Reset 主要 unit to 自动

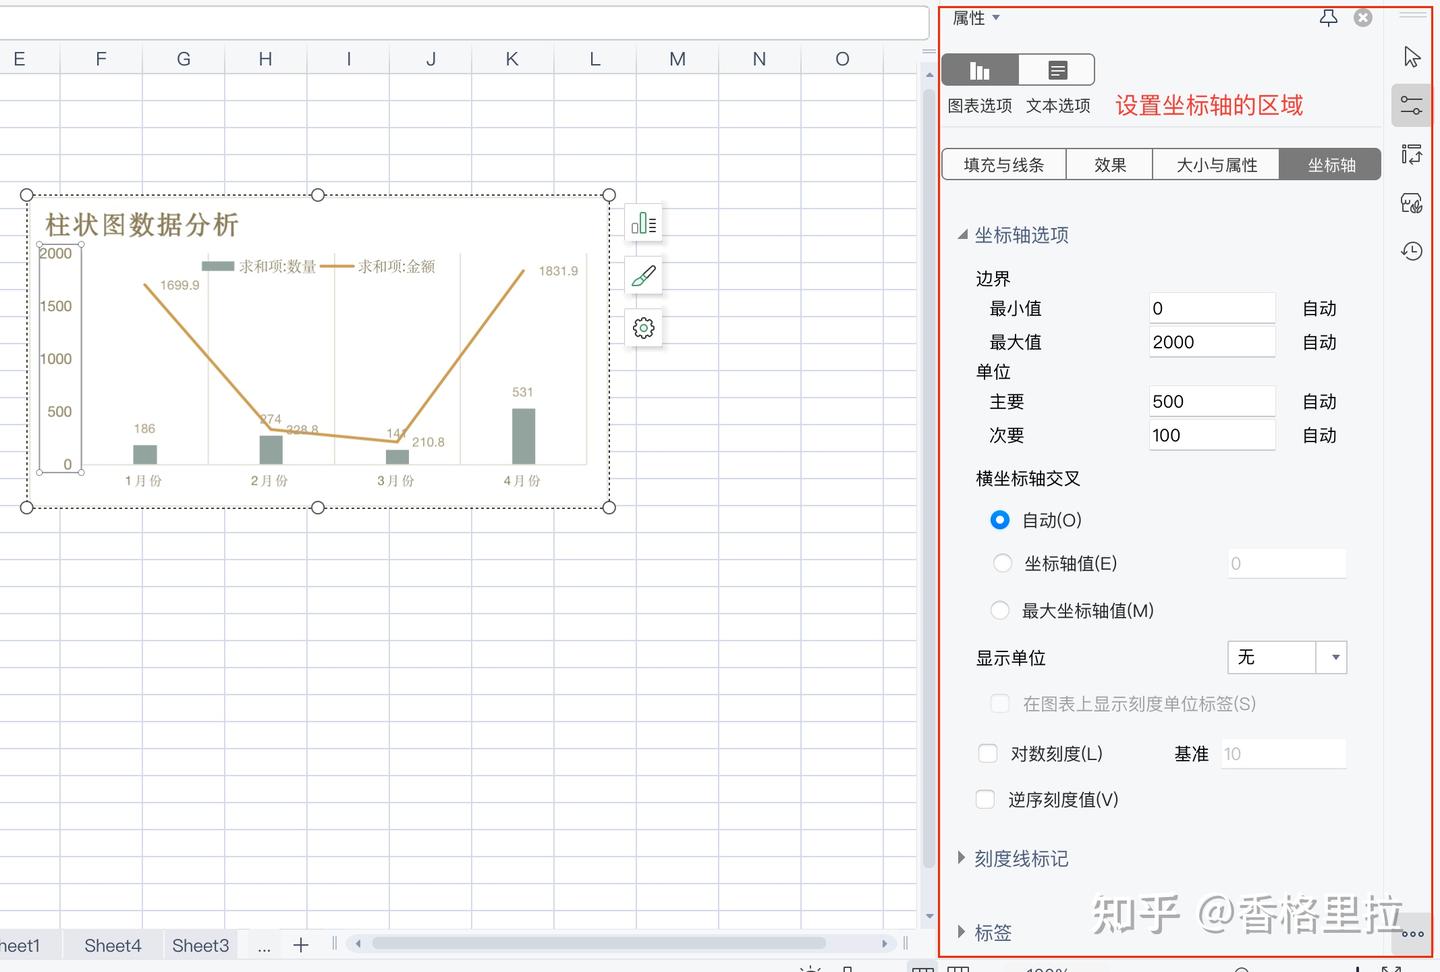pos(1320,402)
